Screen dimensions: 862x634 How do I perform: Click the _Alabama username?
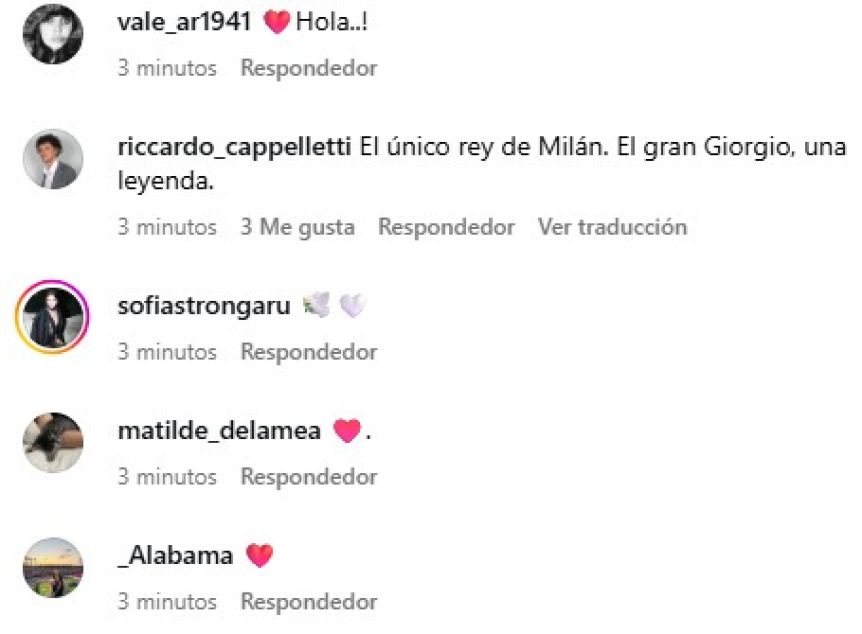point(175,555)
